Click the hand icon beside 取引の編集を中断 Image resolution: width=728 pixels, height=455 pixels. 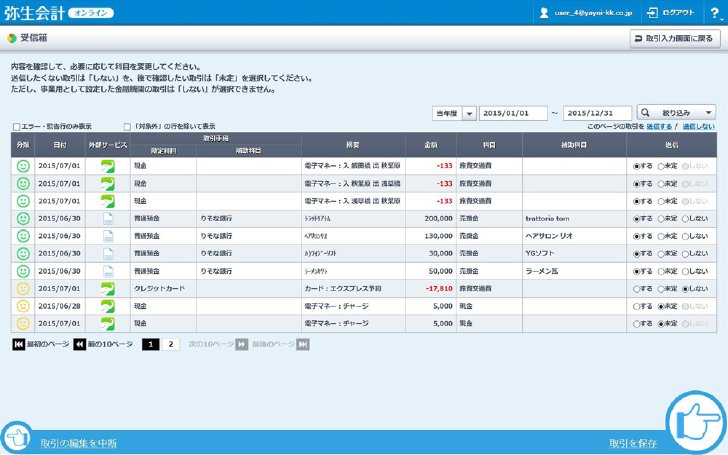click(x=16, y=437)
